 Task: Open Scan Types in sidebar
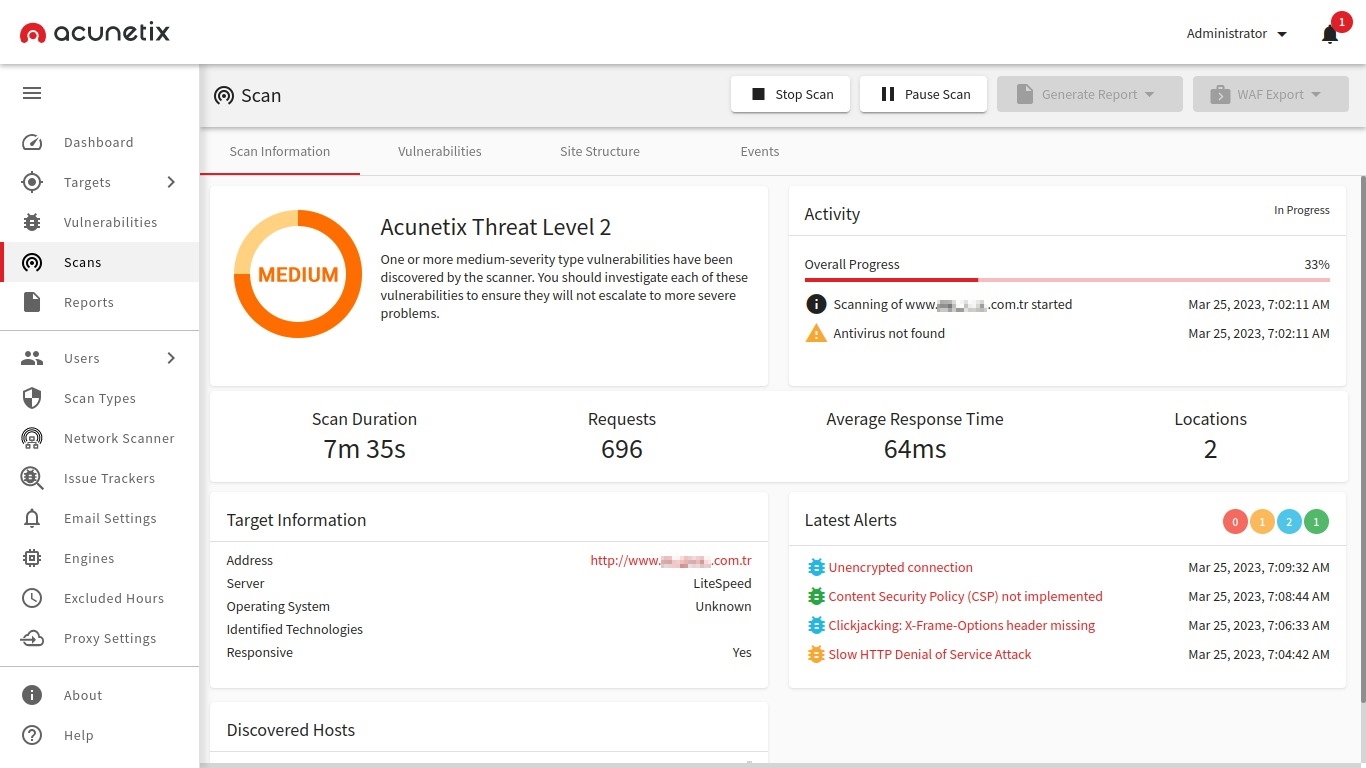pyautogui.click(x=99, y=398)
